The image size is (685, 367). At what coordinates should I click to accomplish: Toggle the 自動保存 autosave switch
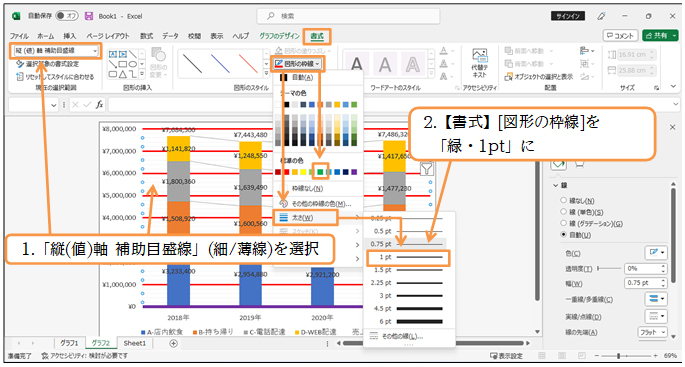coord(66,16)
